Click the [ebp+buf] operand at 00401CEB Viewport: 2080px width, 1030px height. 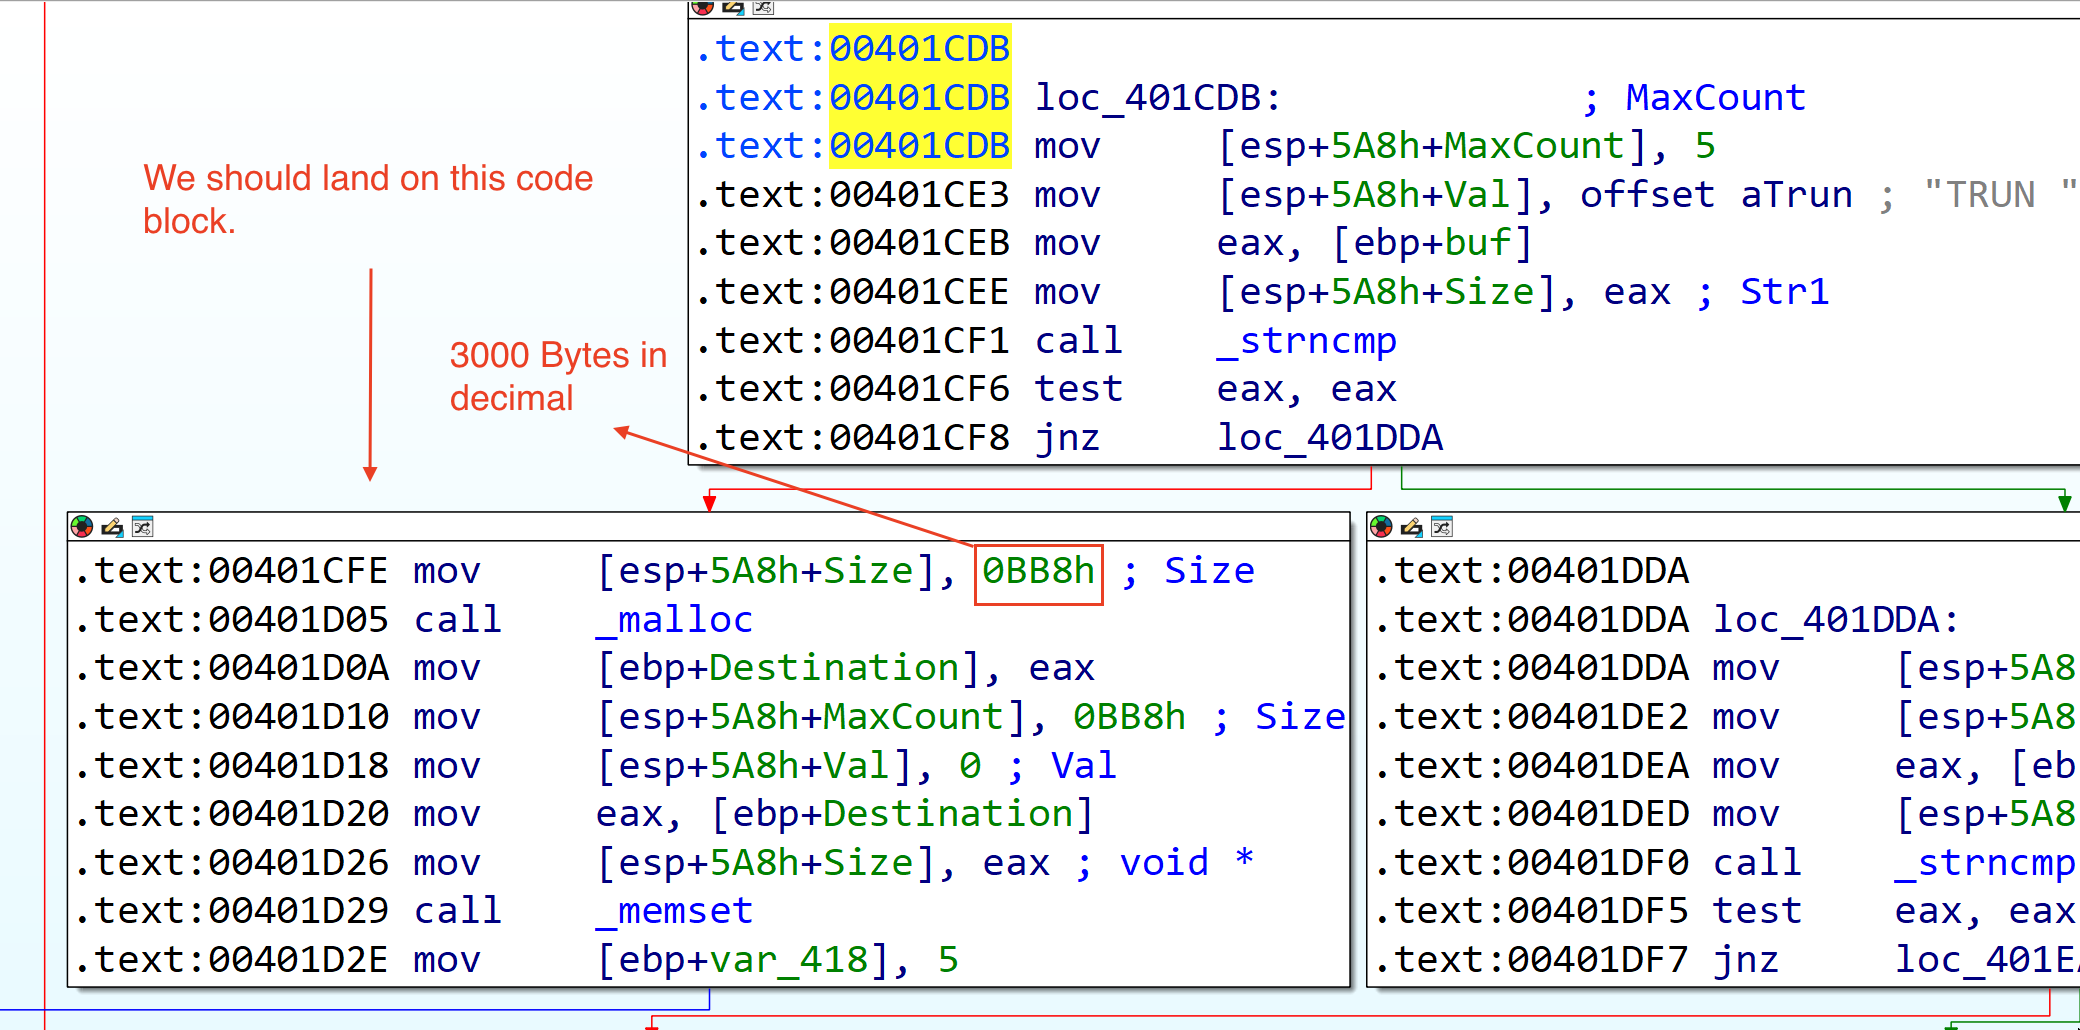1431,243
